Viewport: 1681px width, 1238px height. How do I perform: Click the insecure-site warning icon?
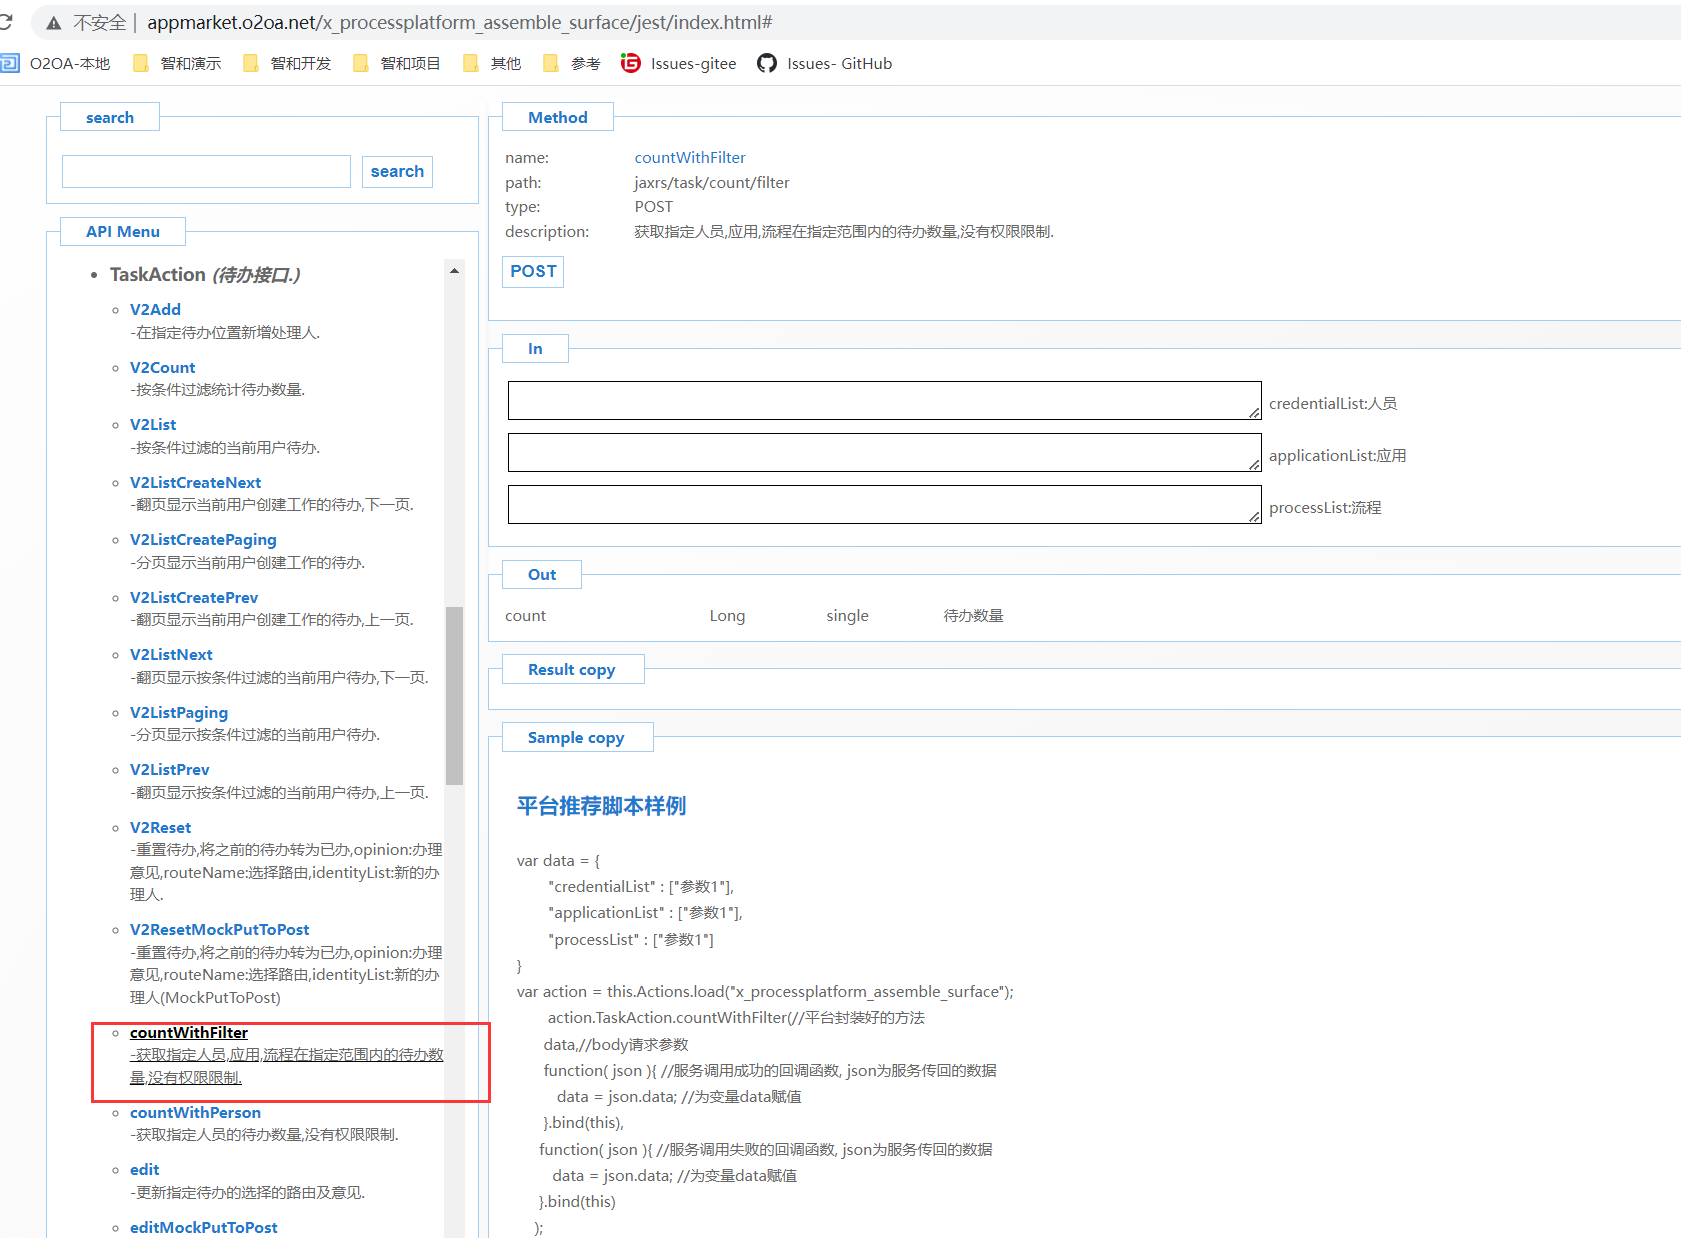click(54, 23)
